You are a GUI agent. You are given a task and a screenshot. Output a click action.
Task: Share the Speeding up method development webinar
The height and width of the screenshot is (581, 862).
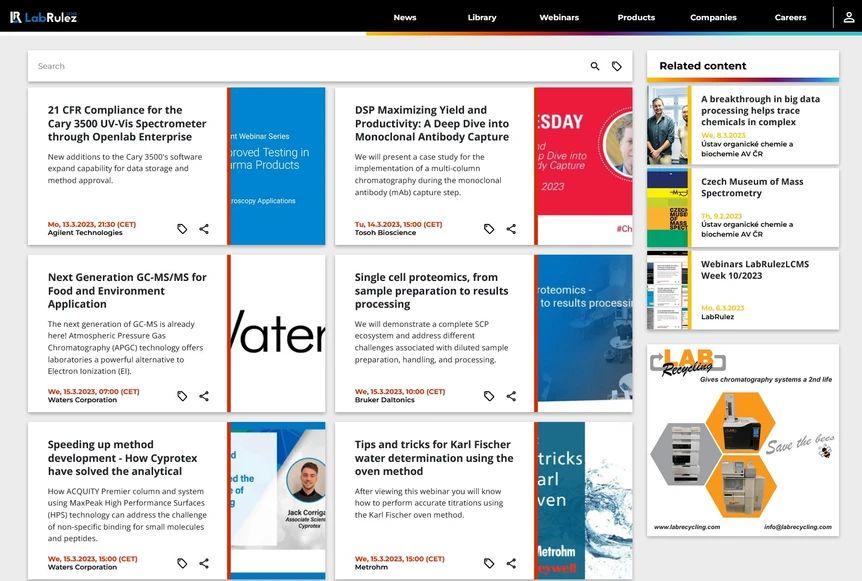pyautogui.click(x=204, y=563)
